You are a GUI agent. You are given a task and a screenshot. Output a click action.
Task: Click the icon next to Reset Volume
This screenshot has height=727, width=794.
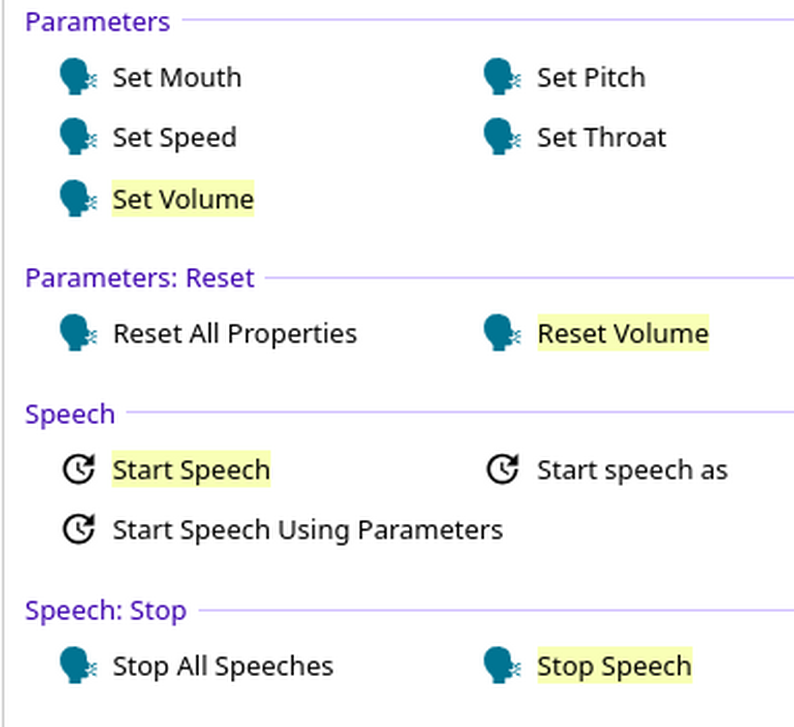[x=501, y=333]
